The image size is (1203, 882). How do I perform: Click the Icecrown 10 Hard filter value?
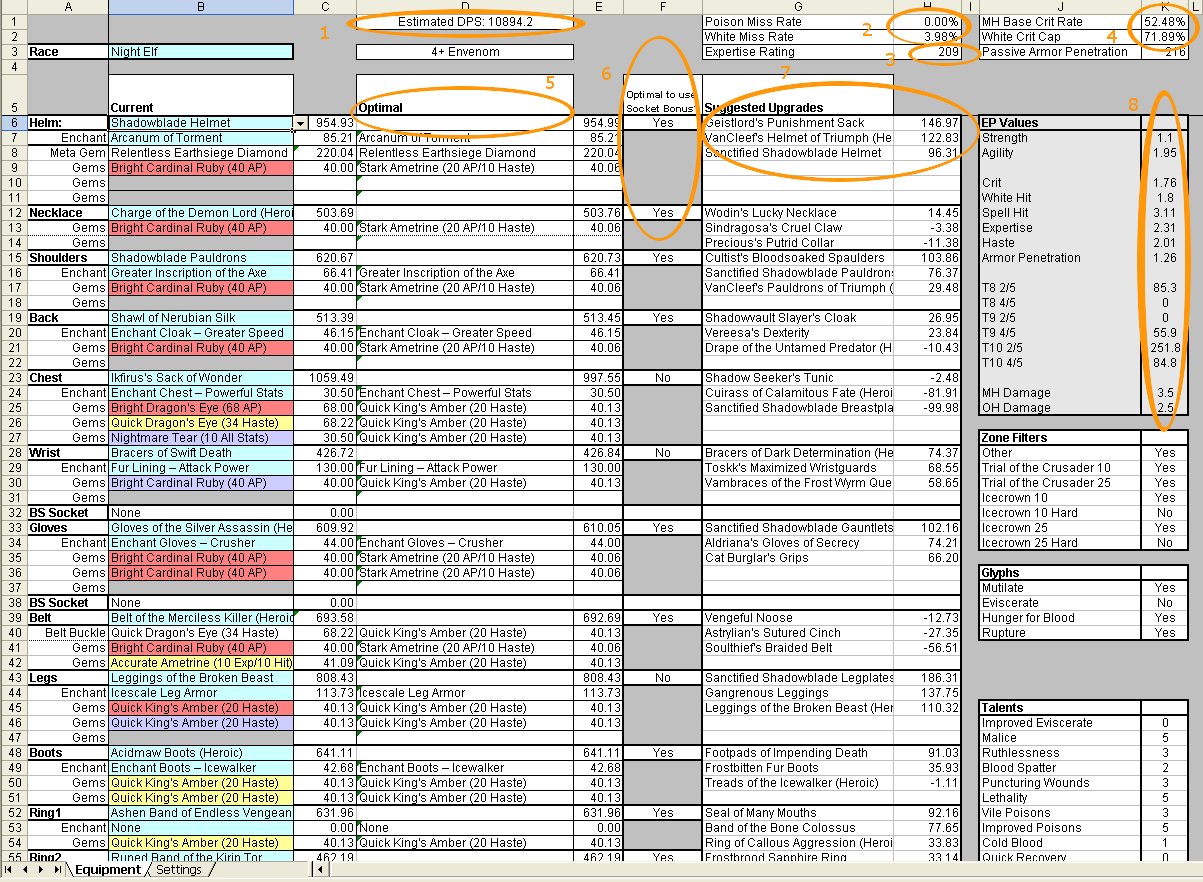pos(1164,513)
